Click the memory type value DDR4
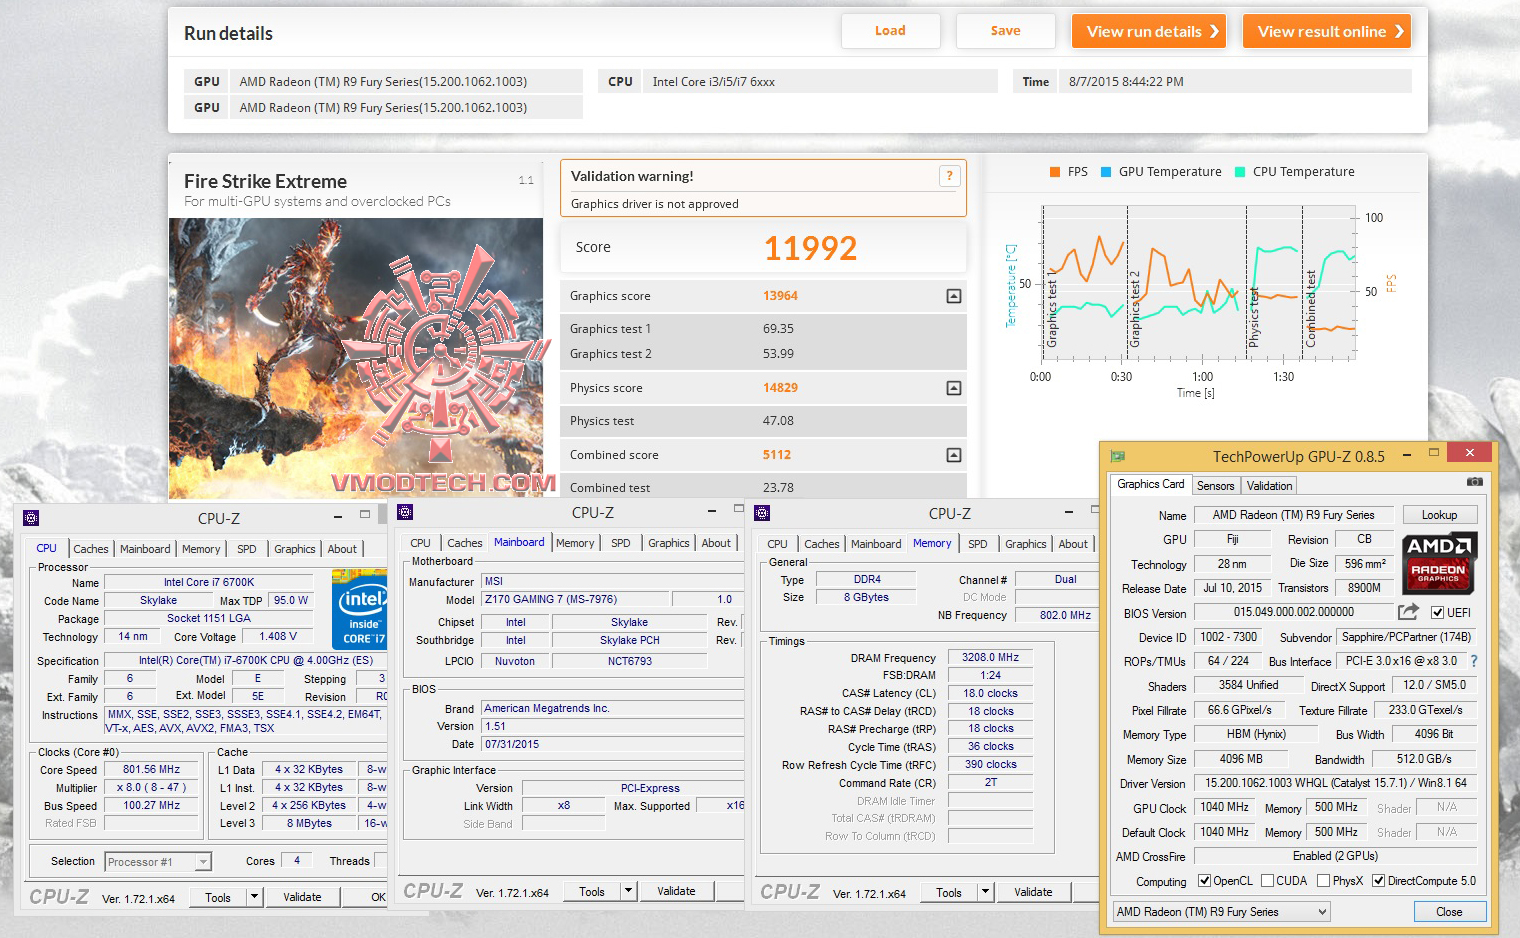 pyautogui.click(x=867, y=579)
